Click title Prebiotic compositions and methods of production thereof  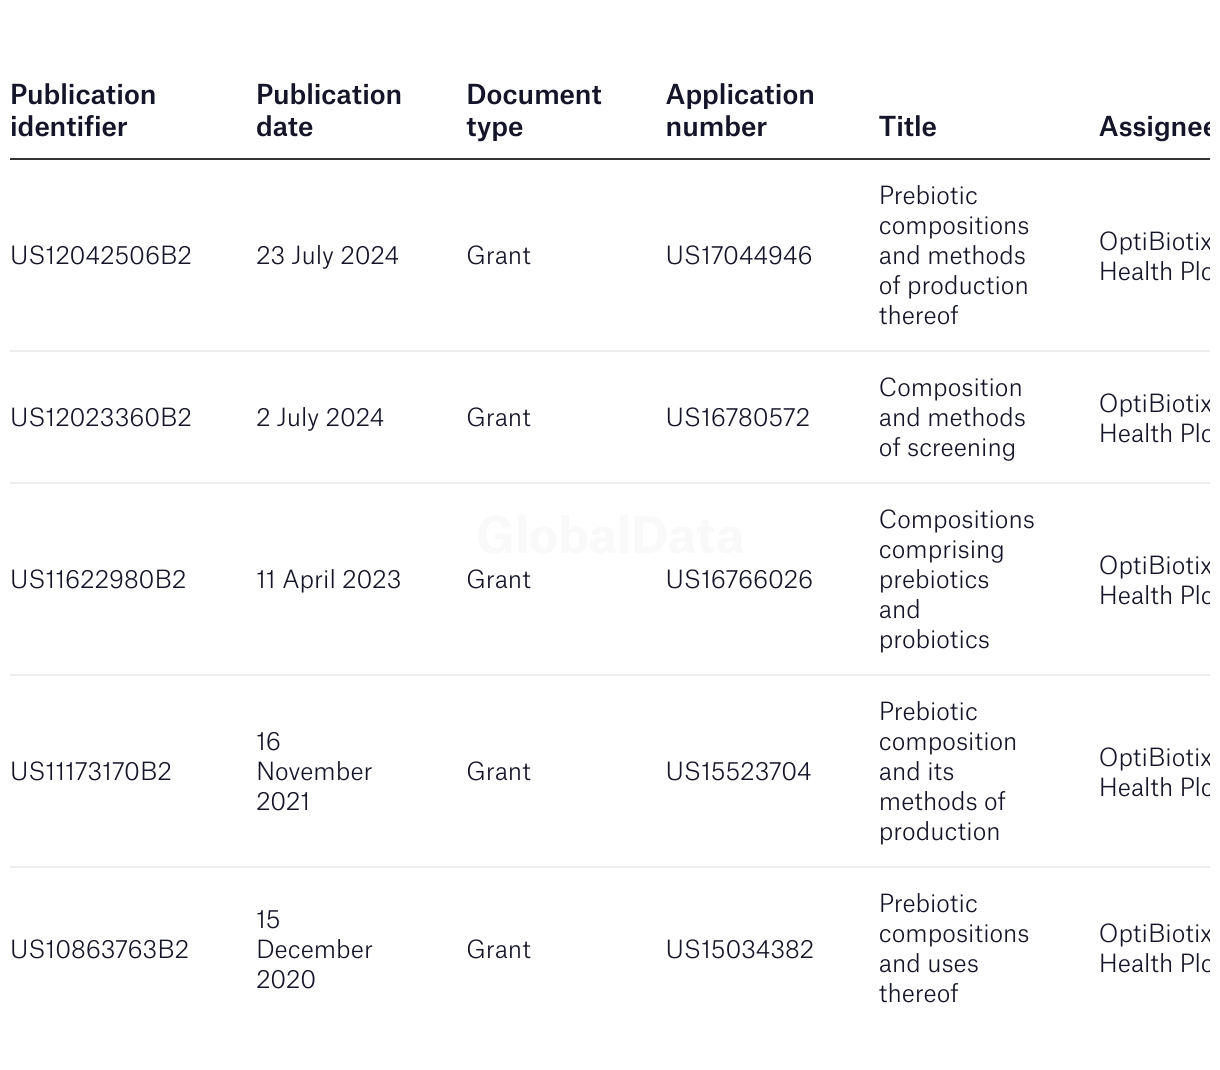pos(954,256)
